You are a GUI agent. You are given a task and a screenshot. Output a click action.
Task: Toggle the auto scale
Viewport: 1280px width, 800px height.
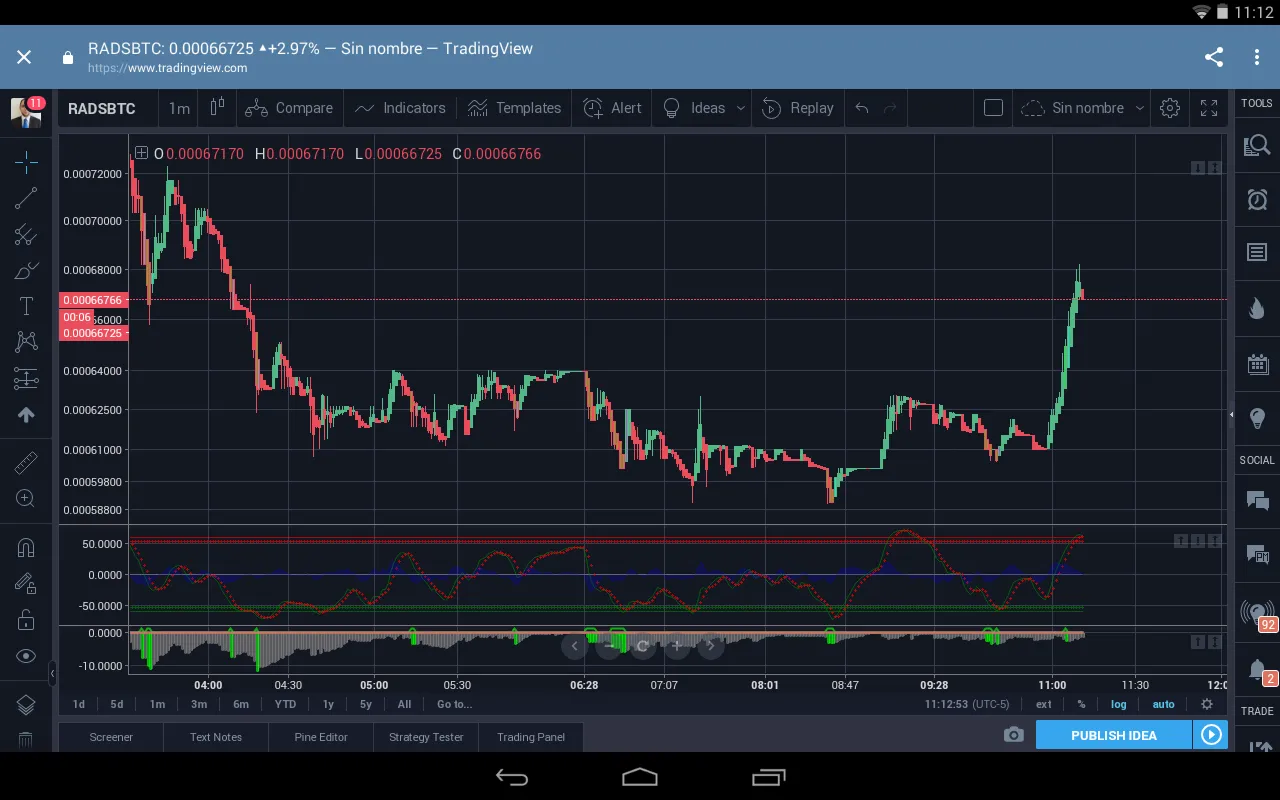coord(1163,704)
